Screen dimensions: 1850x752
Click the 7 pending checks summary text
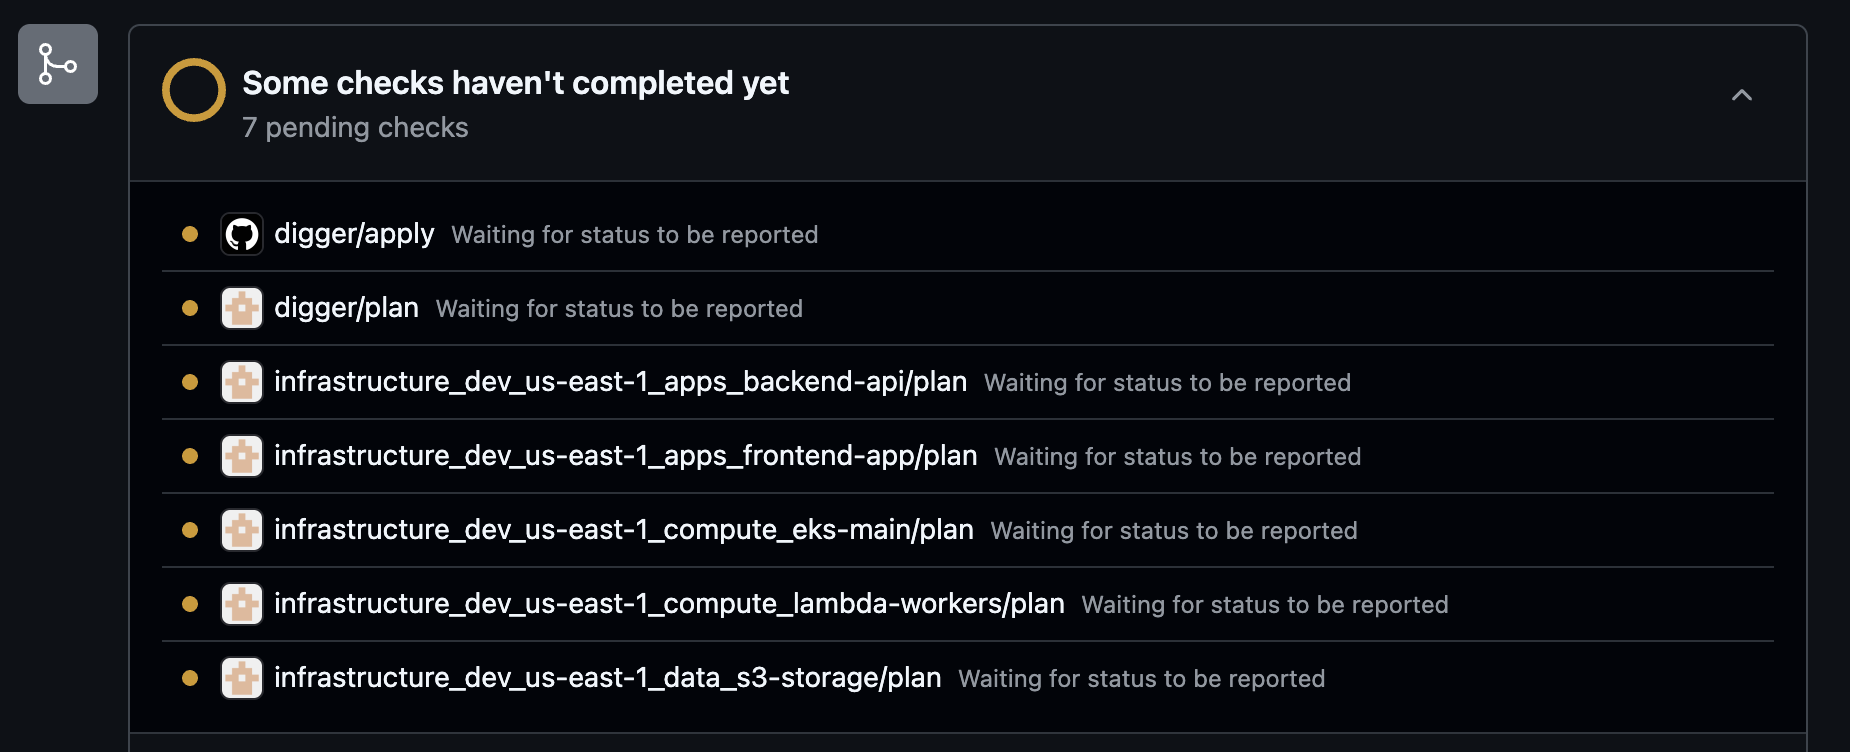[354, 127]
